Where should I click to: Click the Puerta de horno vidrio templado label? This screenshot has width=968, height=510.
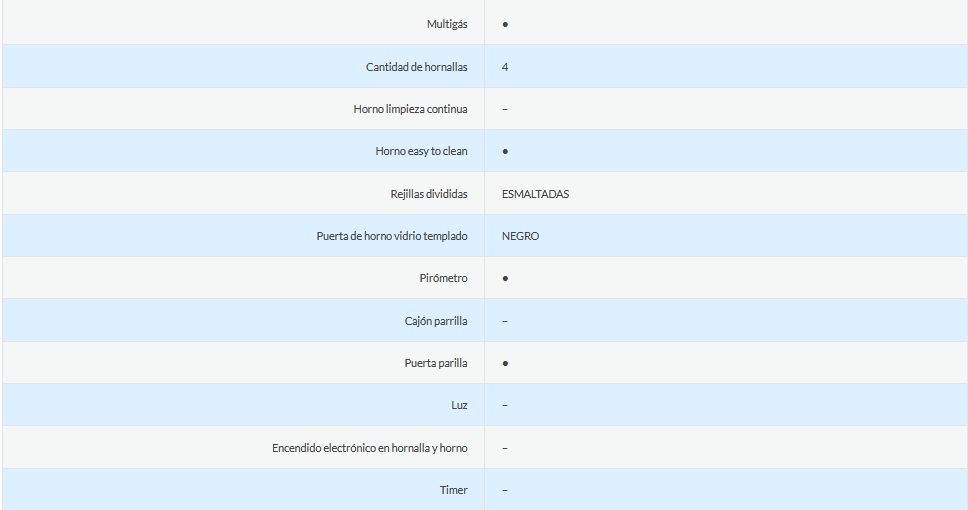tap(392, 236)
